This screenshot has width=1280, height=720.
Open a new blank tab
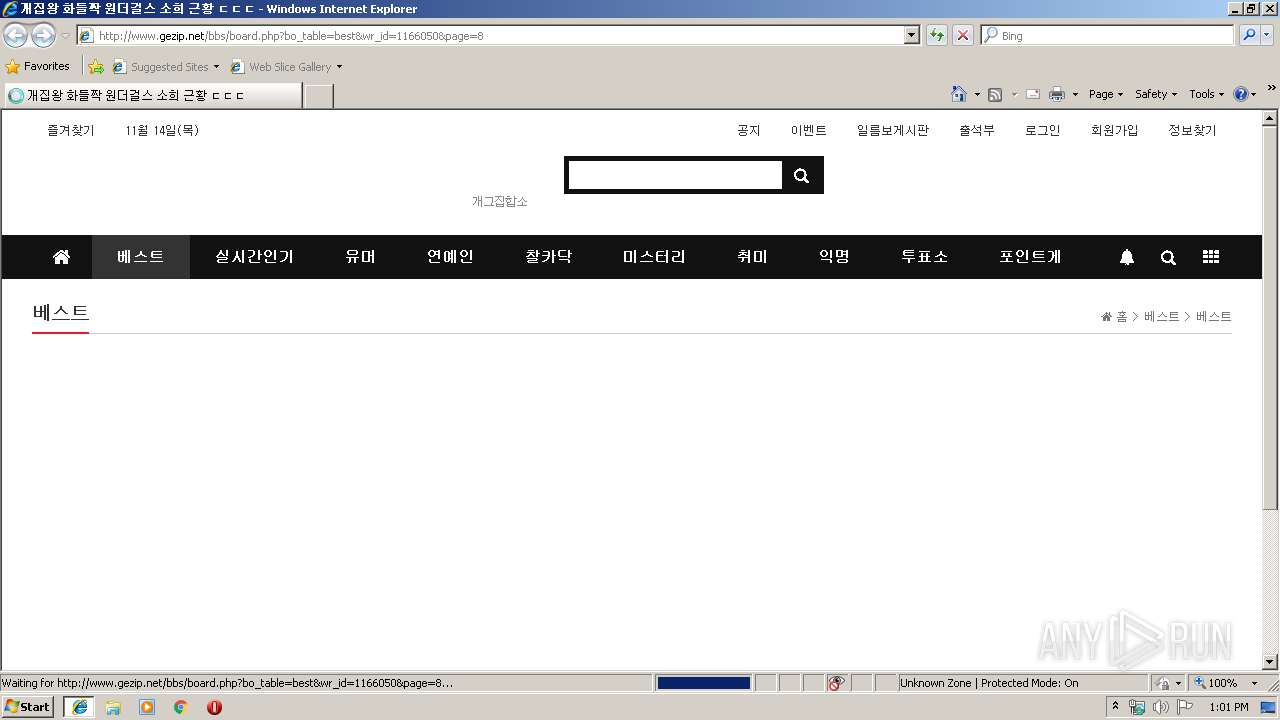(x=318, y=95)
